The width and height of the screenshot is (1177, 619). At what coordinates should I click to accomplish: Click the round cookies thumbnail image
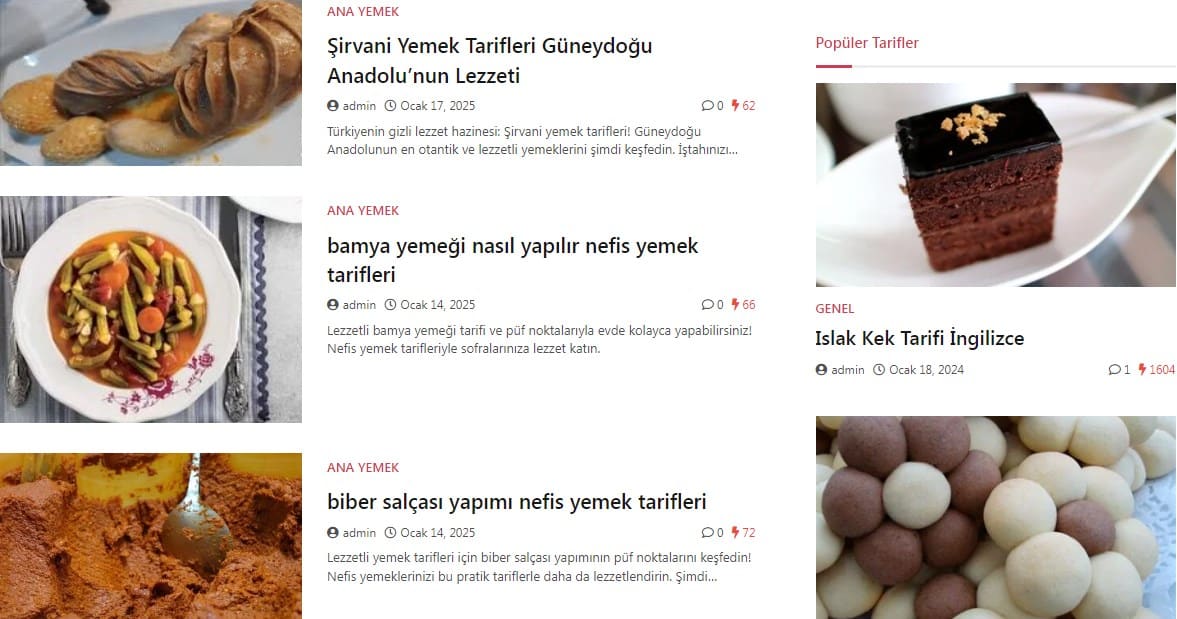(x=995, y=518)
